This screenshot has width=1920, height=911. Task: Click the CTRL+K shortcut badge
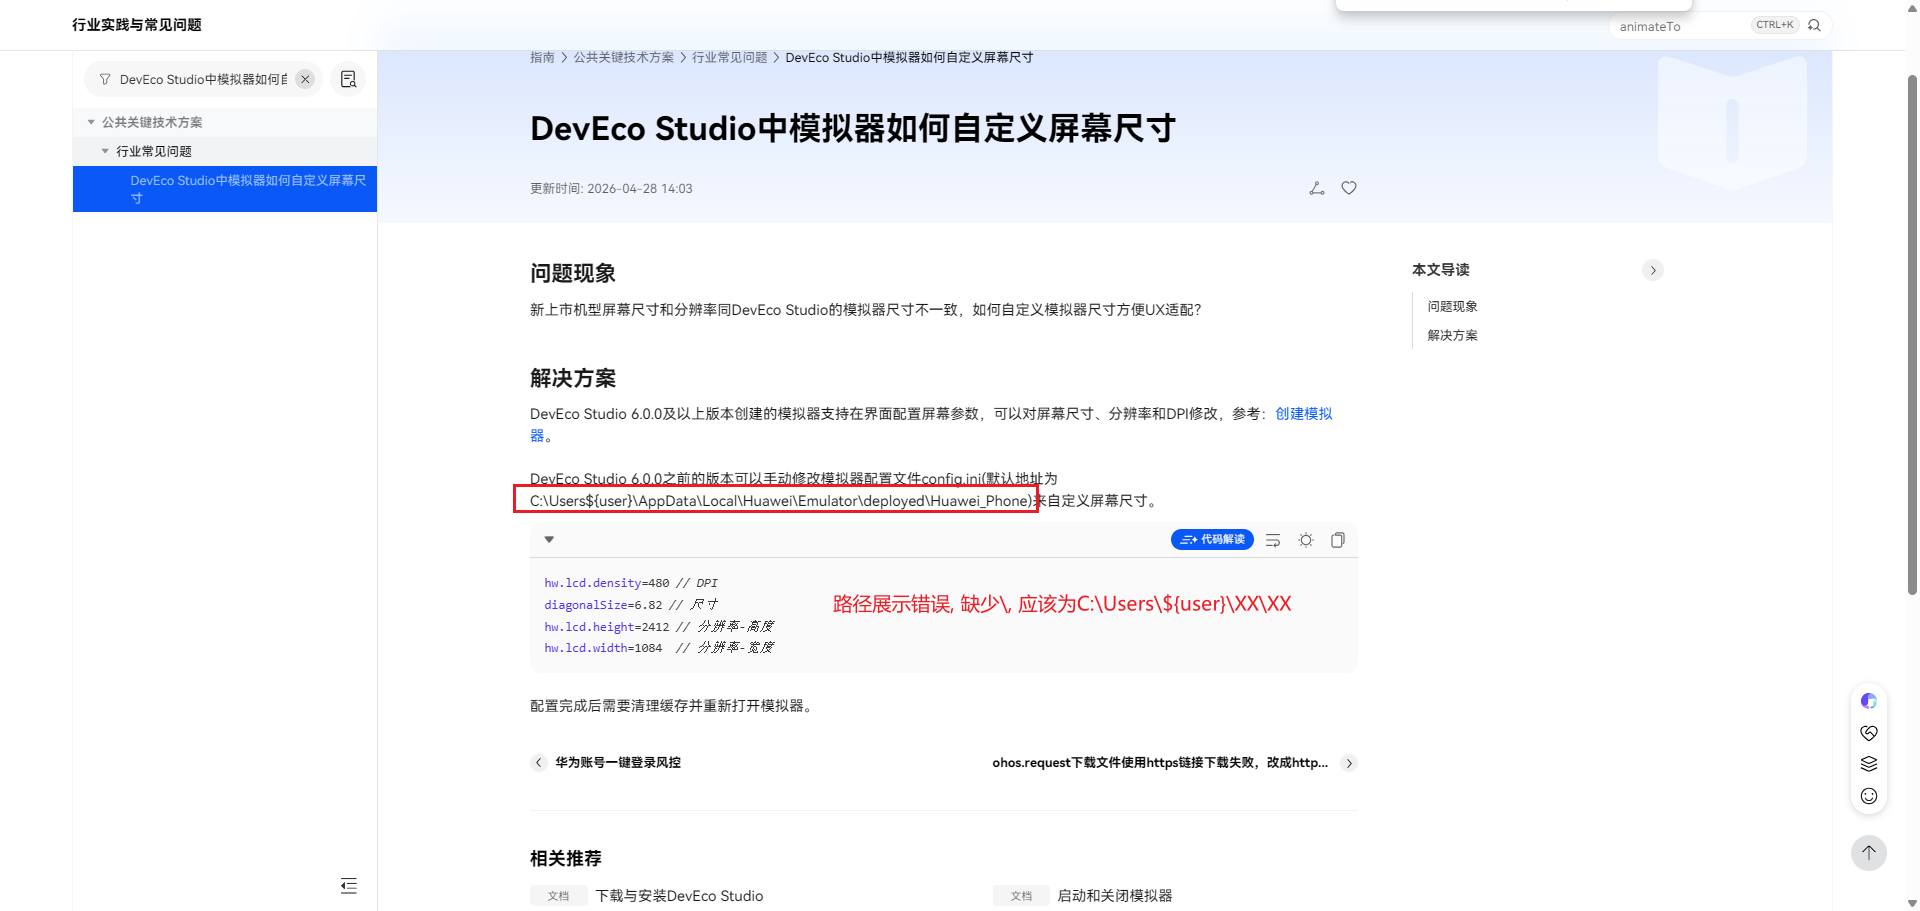tap(1775, 25)
